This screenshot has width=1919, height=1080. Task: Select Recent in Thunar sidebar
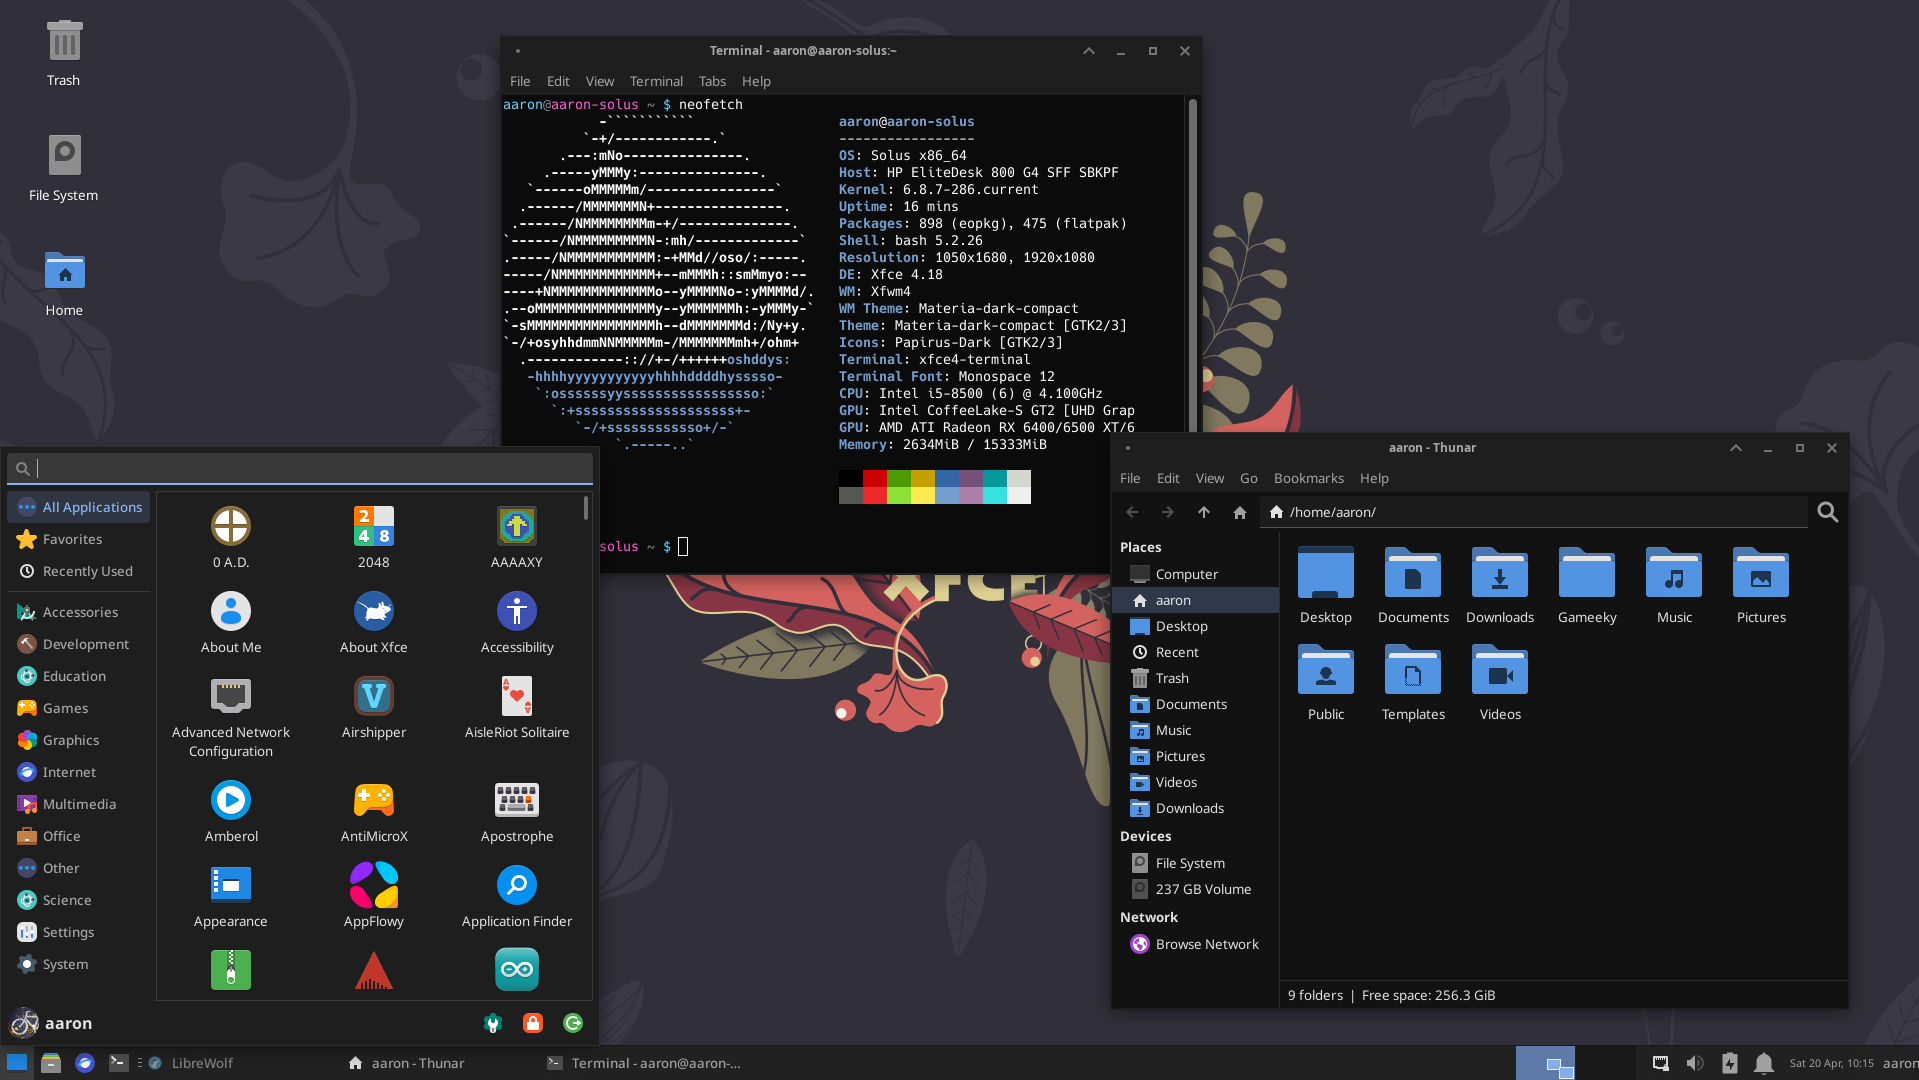coord(1195,652)
